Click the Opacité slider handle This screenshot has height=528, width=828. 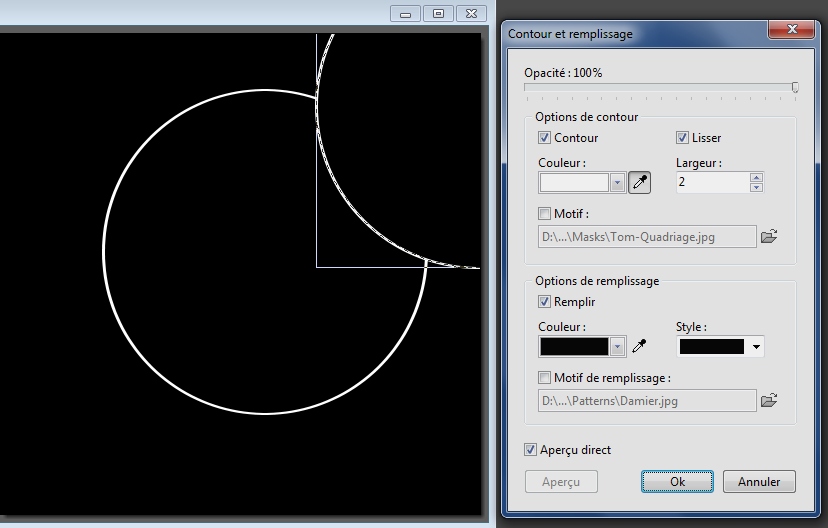click(795, 87)
